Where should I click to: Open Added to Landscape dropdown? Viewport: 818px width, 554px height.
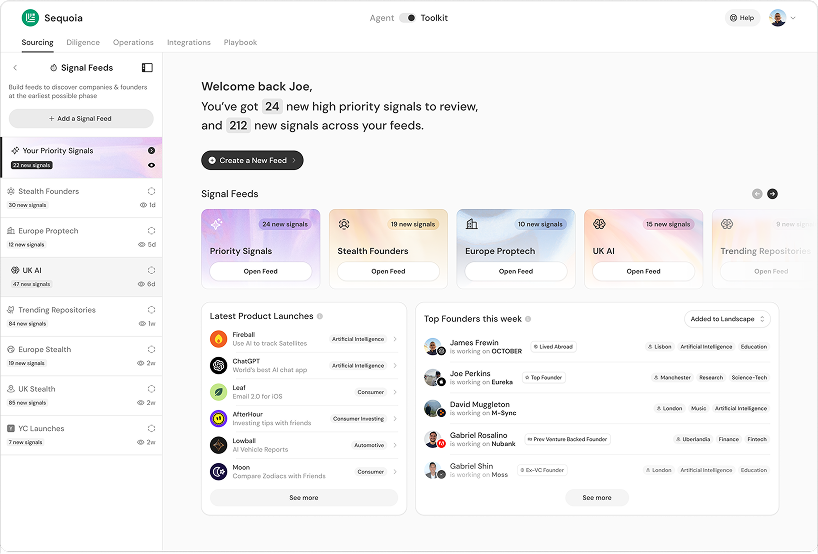pyautogui.click(x=727, y=319)
